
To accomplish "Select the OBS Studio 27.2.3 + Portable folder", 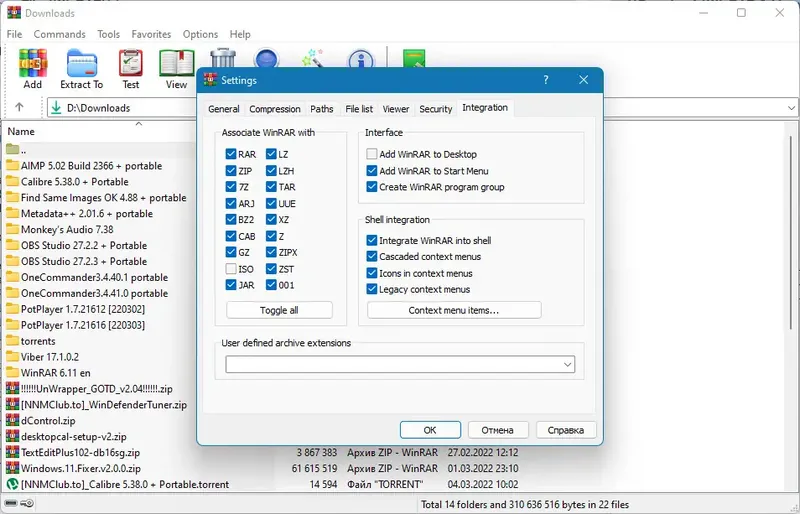I will click(x=77, y=261).
